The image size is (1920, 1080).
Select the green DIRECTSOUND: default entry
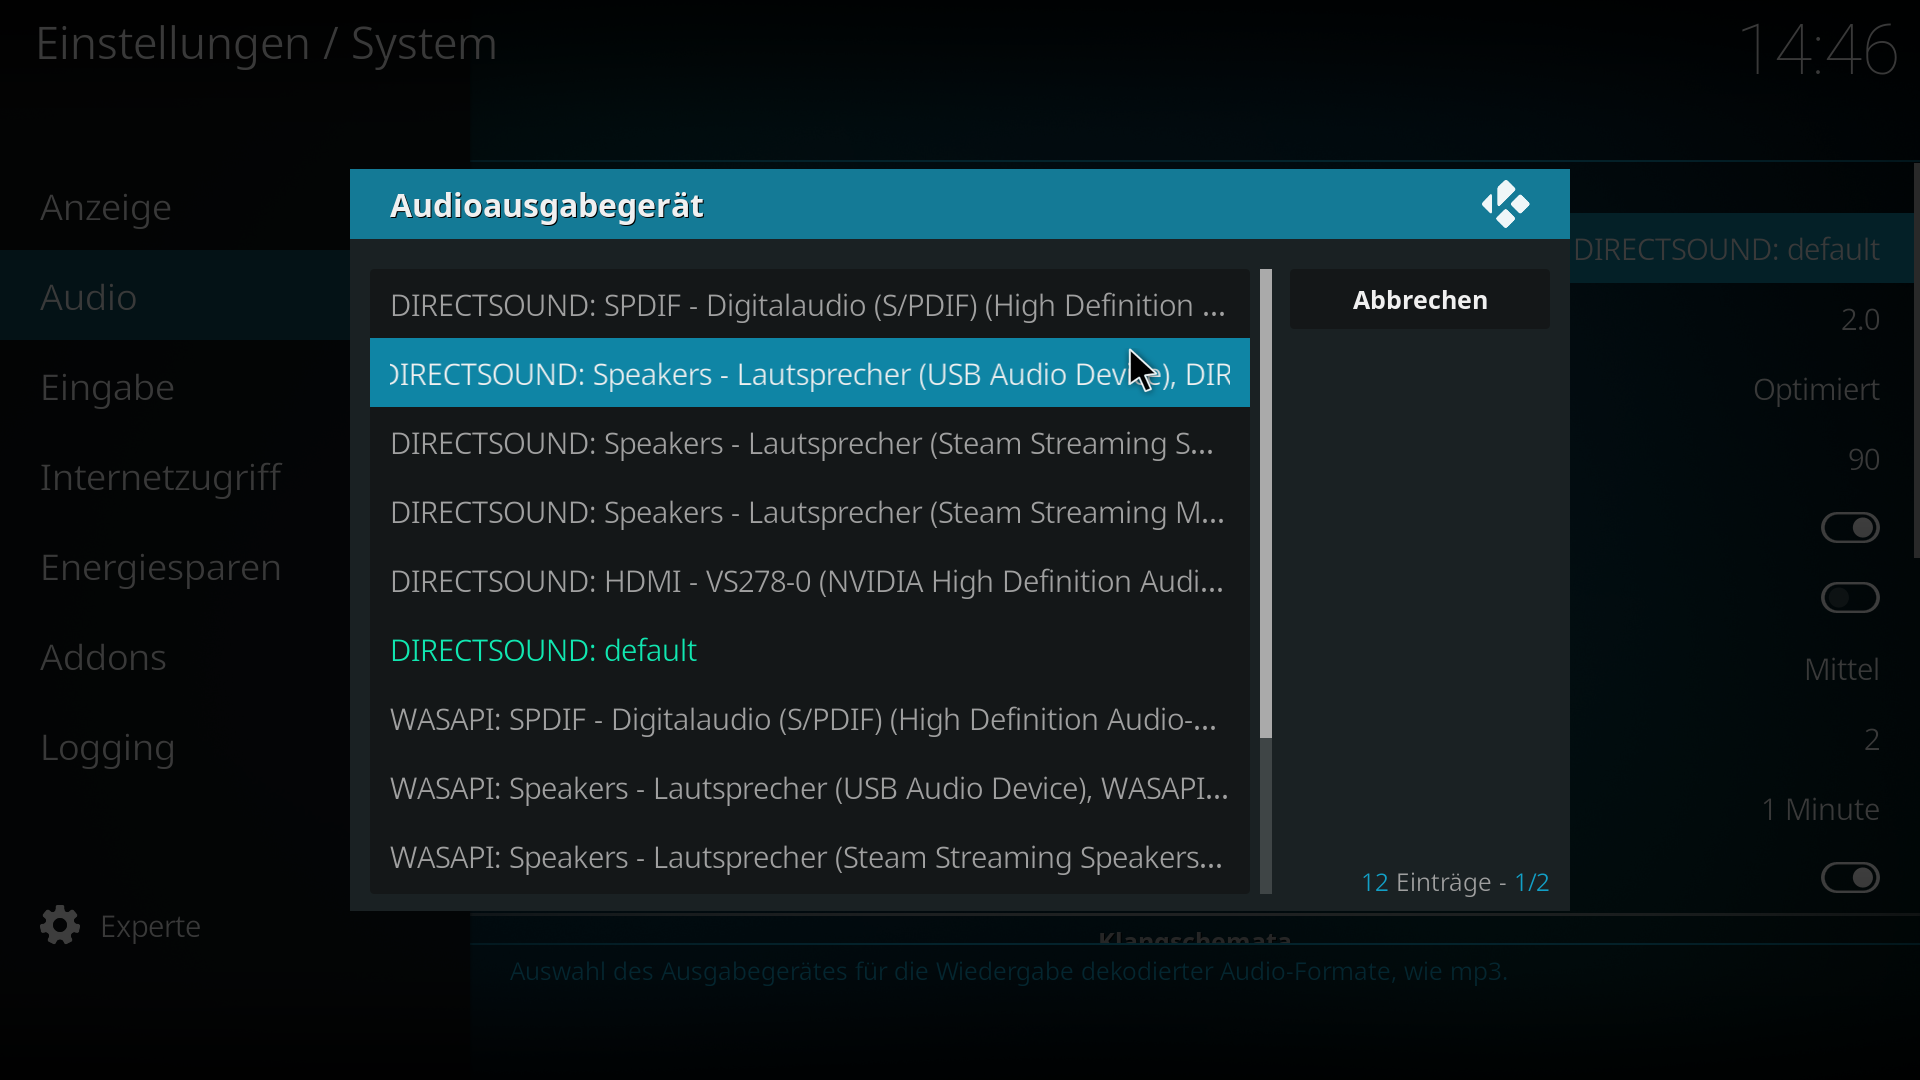click(809, 649)
